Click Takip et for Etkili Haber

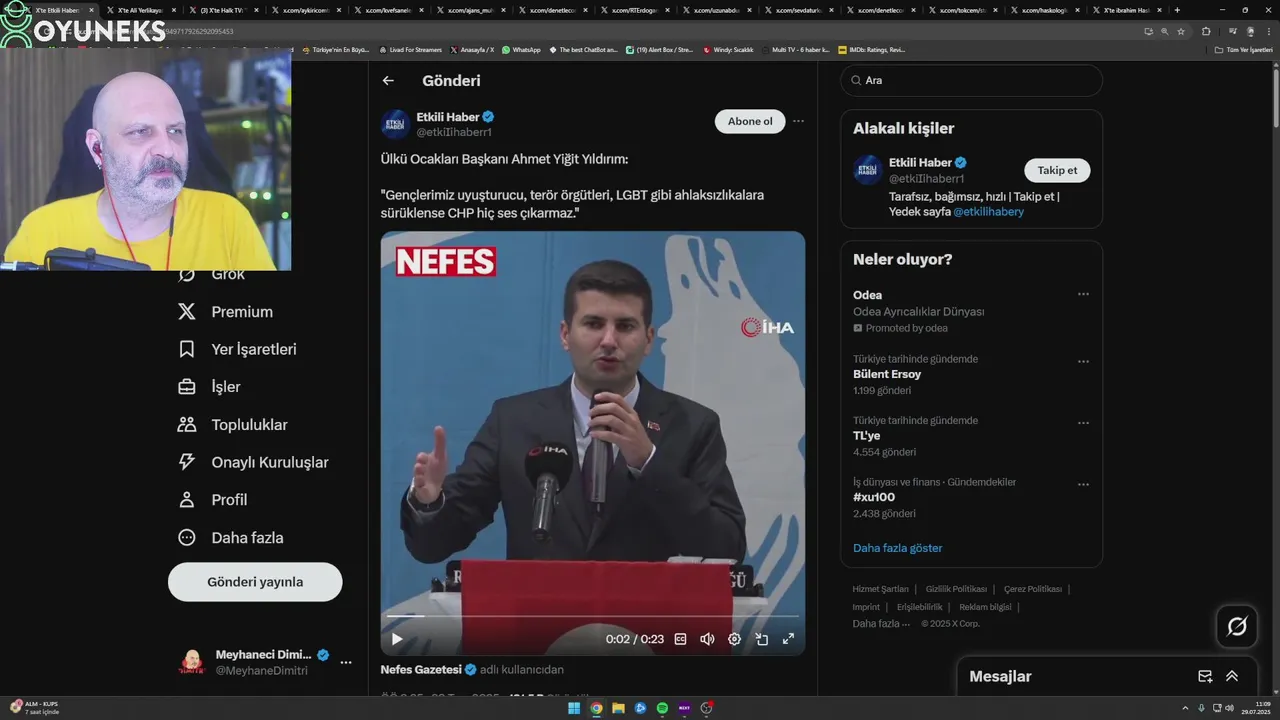(1057, 170)
